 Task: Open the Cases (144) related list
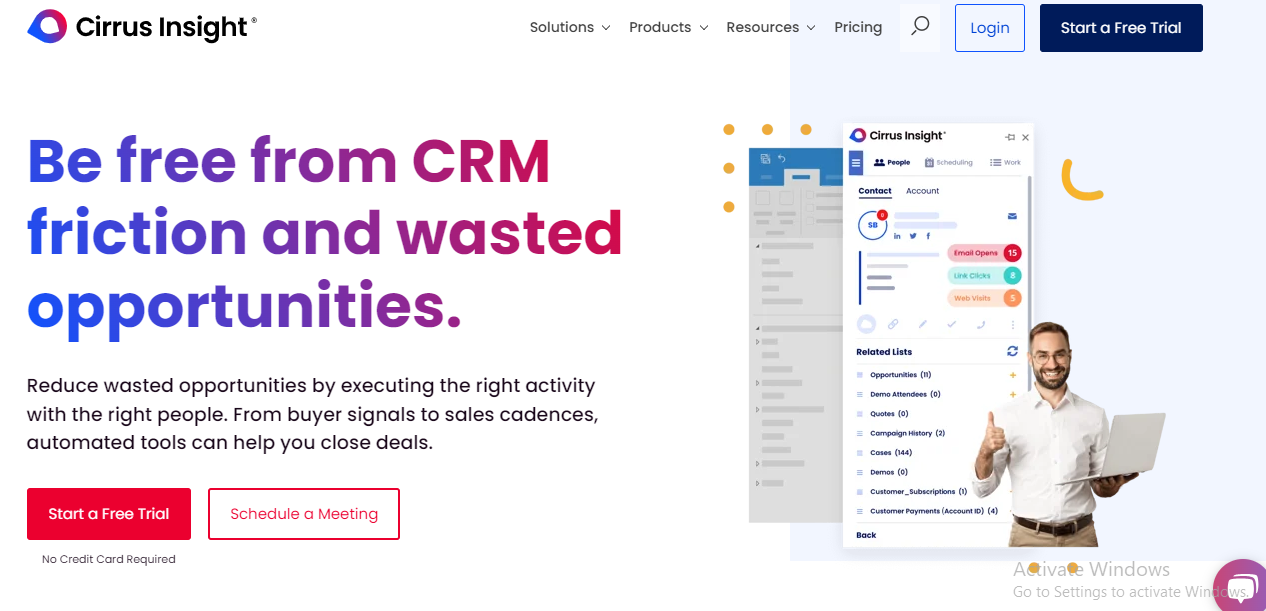pos(891,453)
